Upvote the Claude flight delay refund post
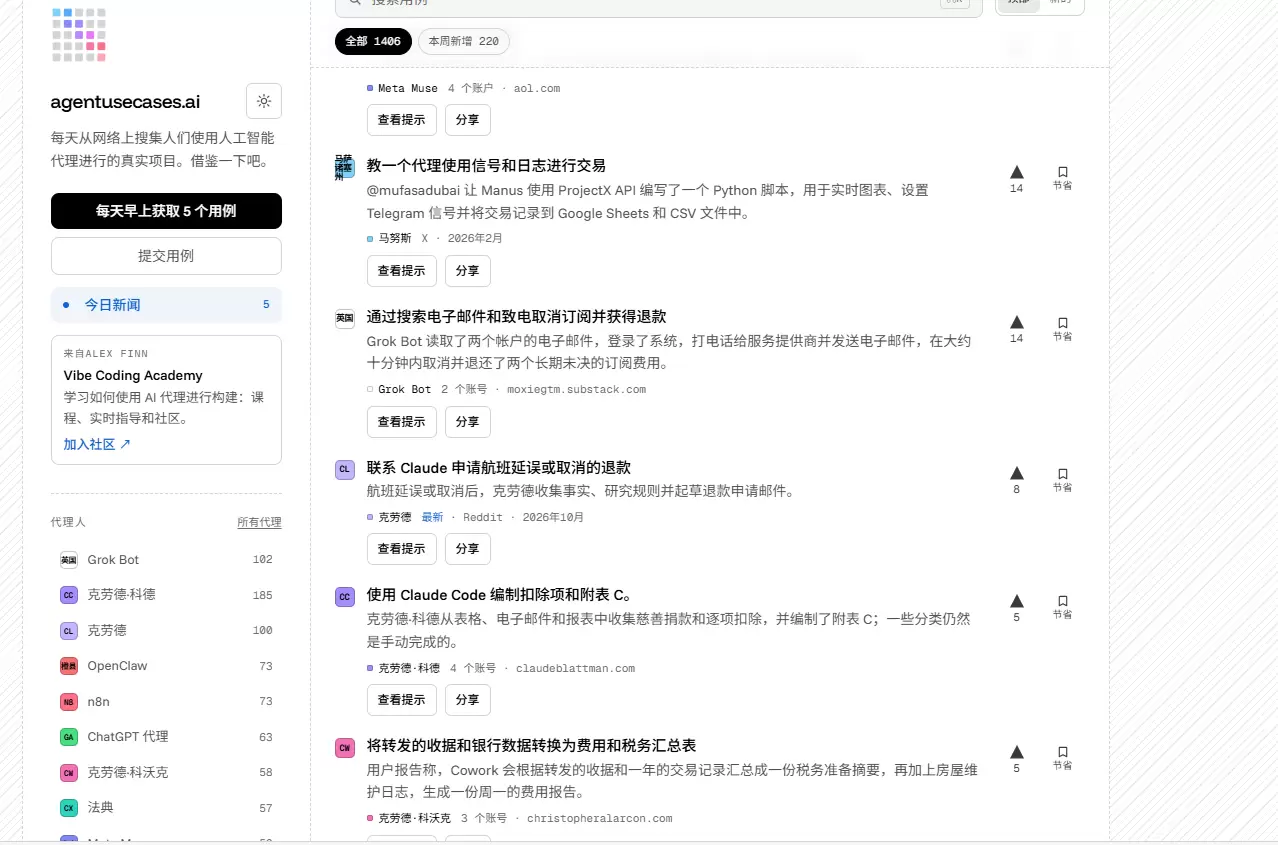The height and width of the screenshot is (845, 1278). pos(1017,480)
